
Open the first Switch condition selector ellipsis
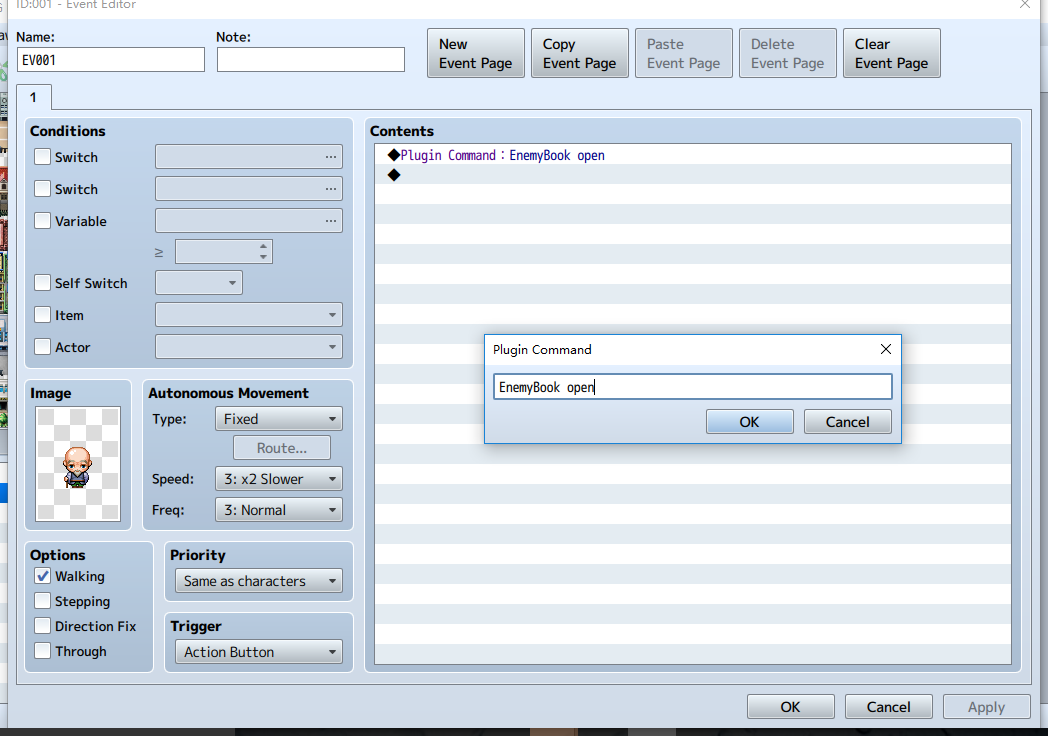coord(331,157)
